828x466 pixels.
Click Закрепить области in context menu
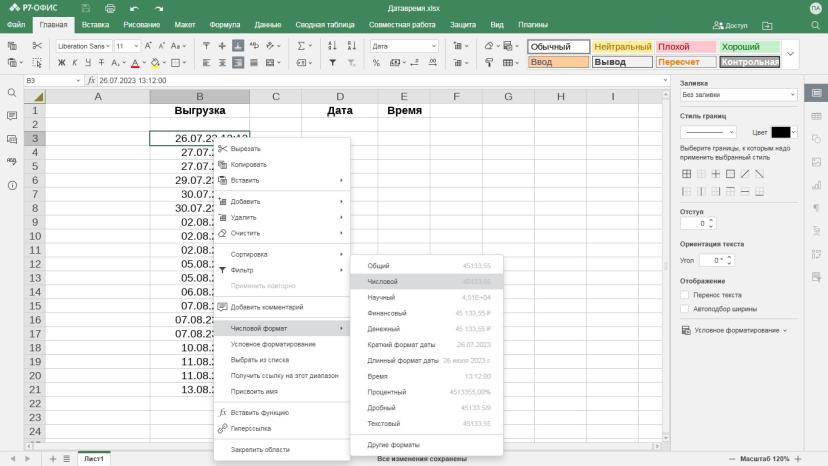click(282, 450)
